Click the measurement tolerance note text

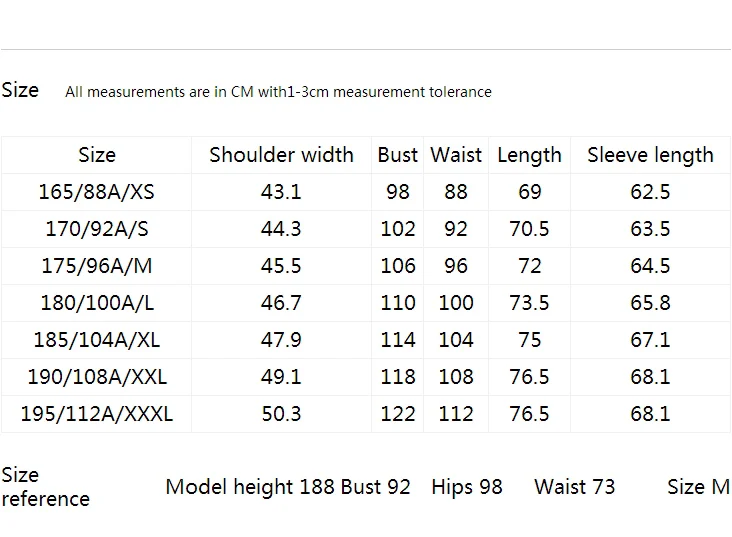(x=278, y=92)
